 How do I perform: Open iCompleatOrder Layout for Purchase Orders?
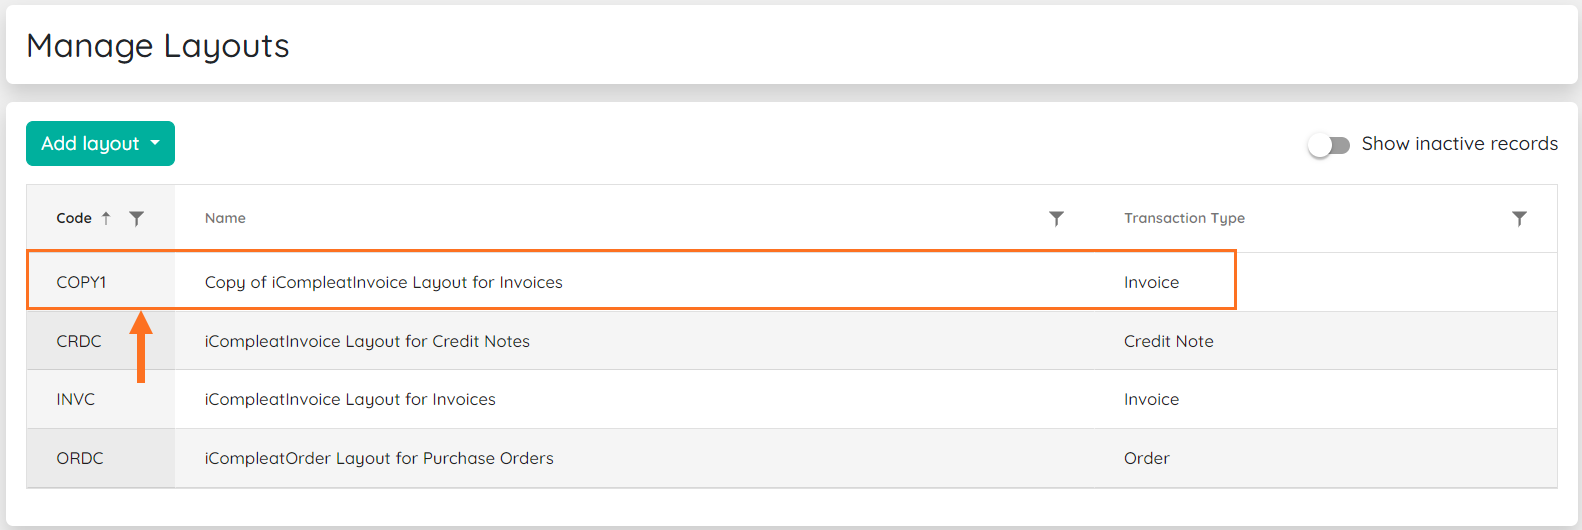379,458
